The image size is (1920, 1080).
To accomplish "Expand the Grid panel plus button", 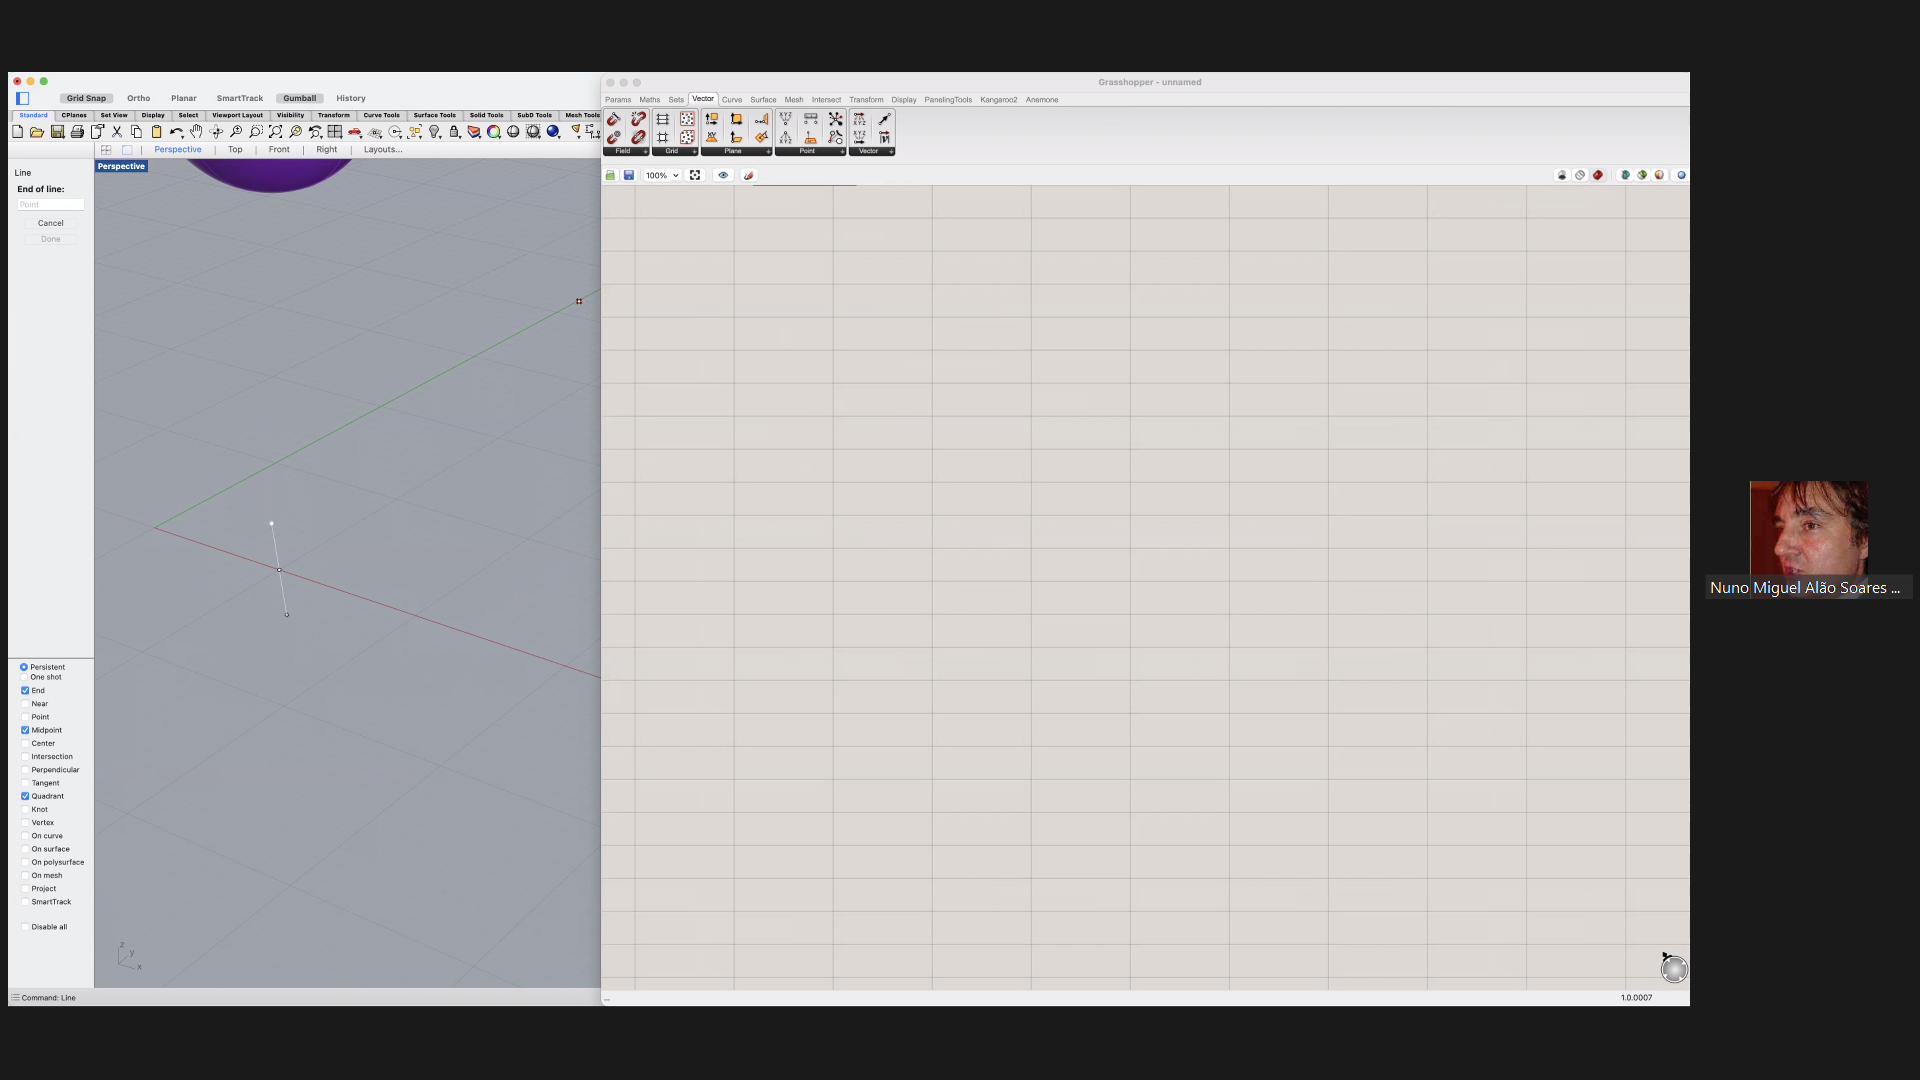I will [695, 151].
